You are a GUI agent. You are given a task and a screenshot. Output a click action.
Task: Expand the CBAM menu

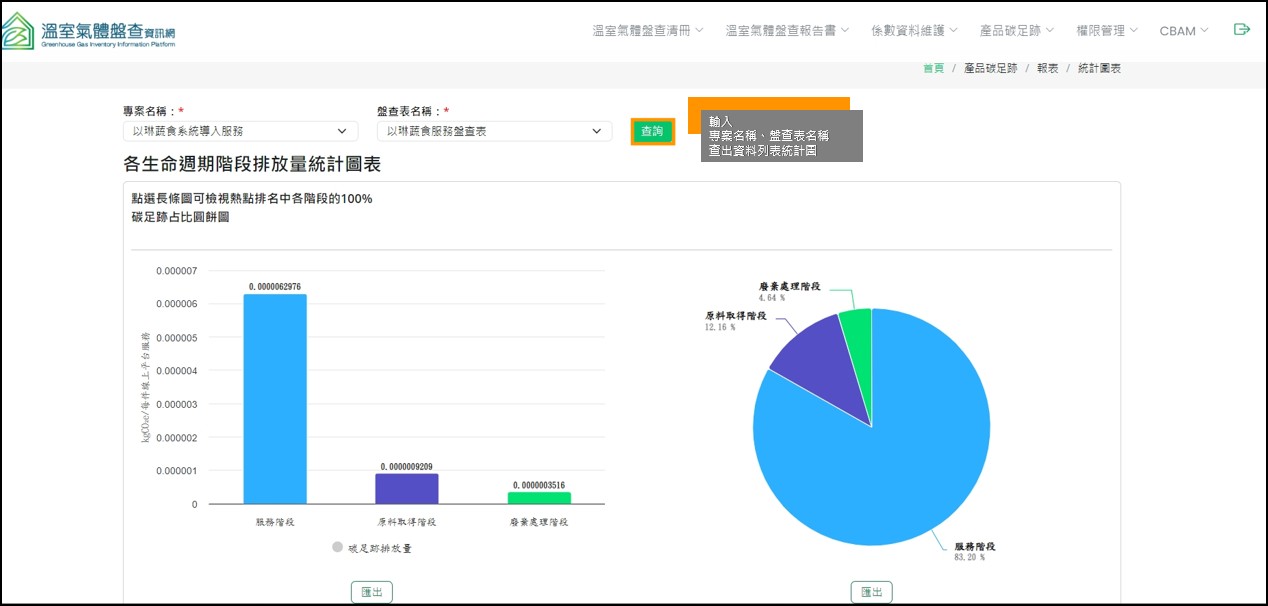(x=1184, y=31)
